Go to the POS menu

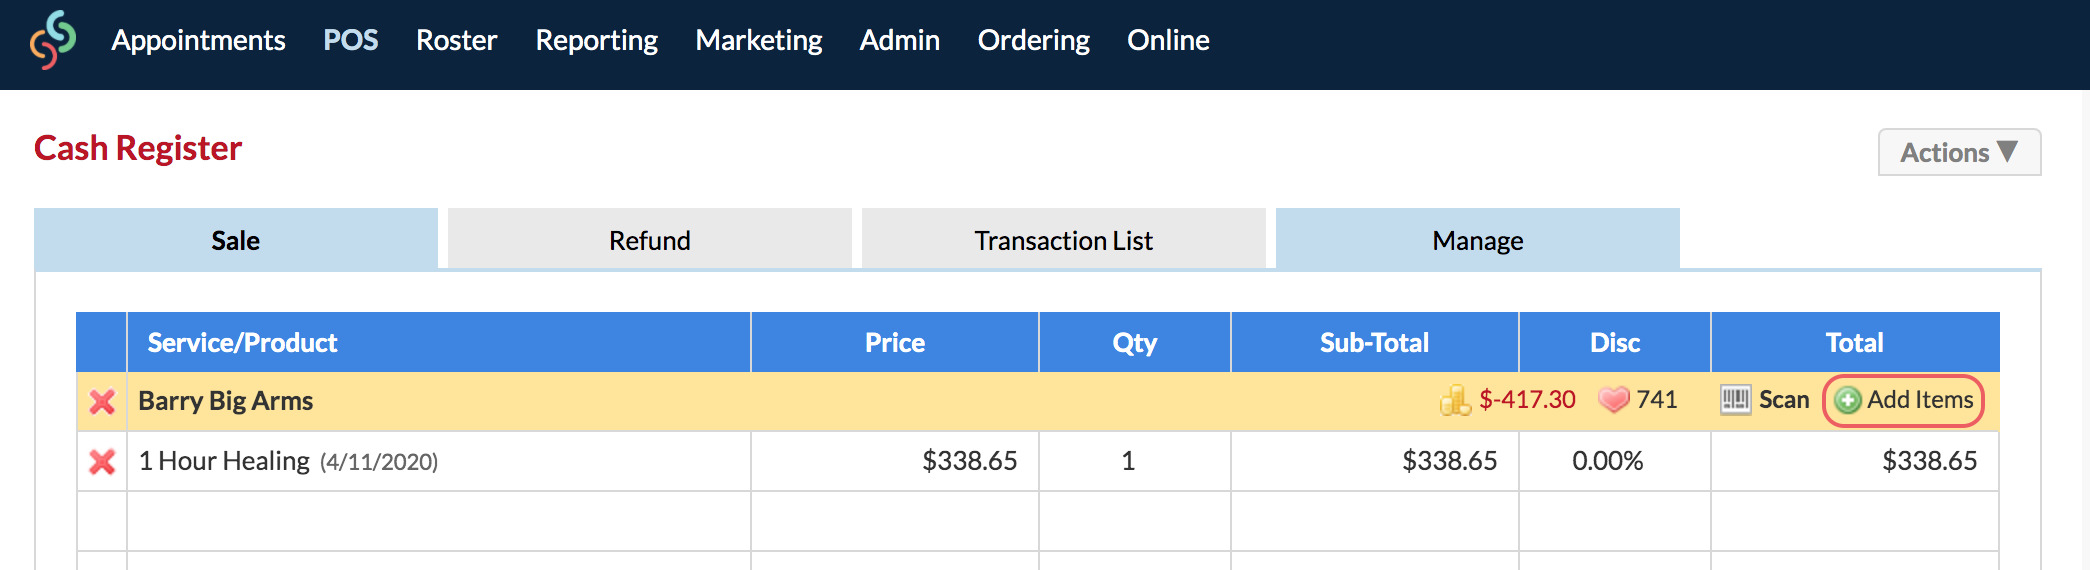[x=350, y=40]
